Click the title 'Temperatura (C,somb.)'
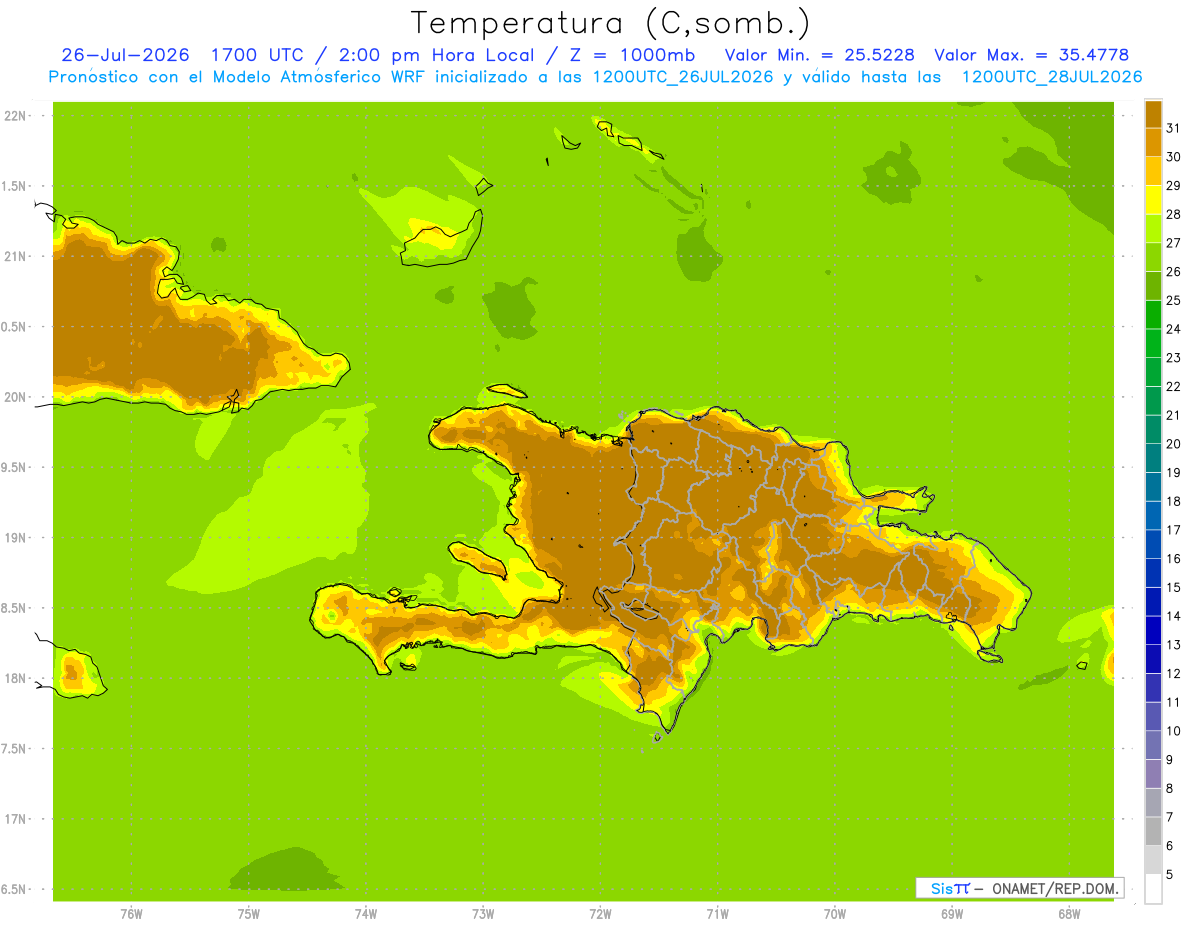1200x927 pixels. click(x=611, y=23)
